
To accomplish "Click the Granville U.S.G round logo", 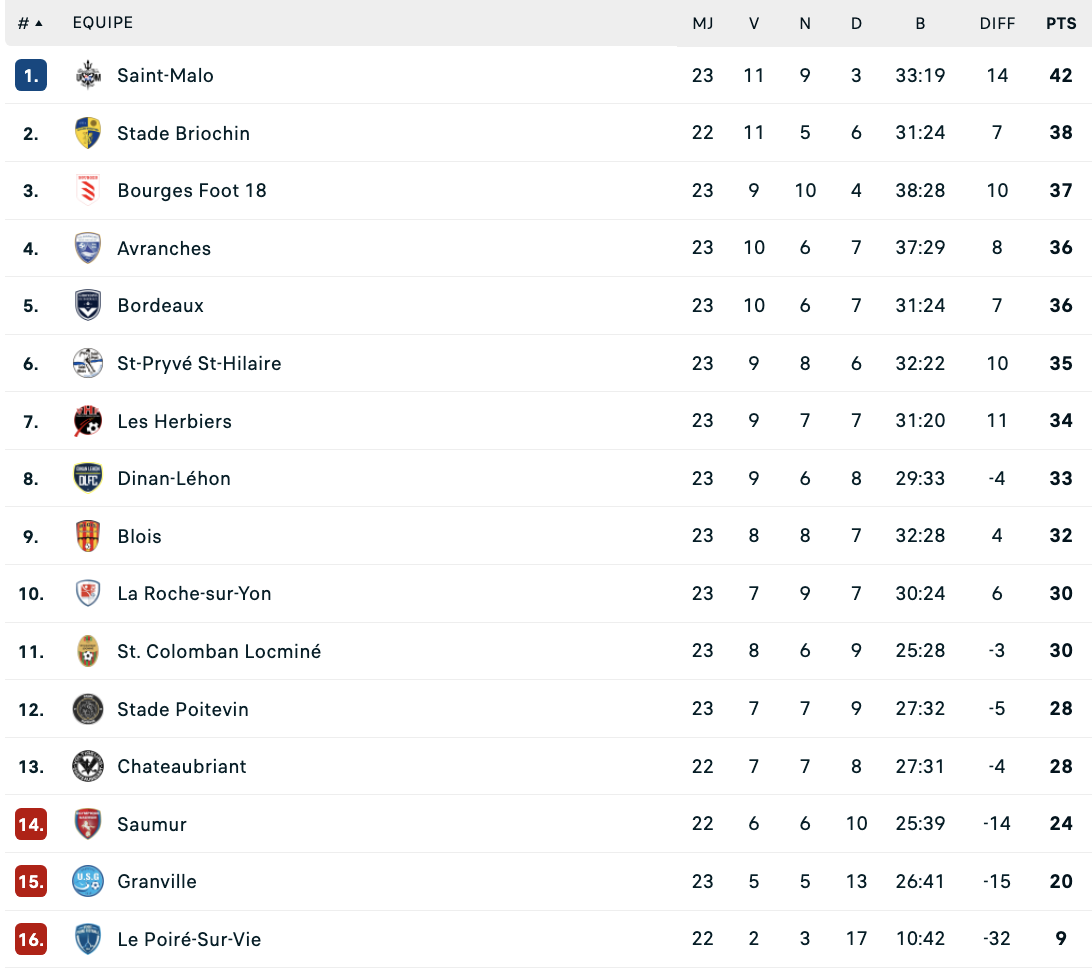I will tap(88, 881).
